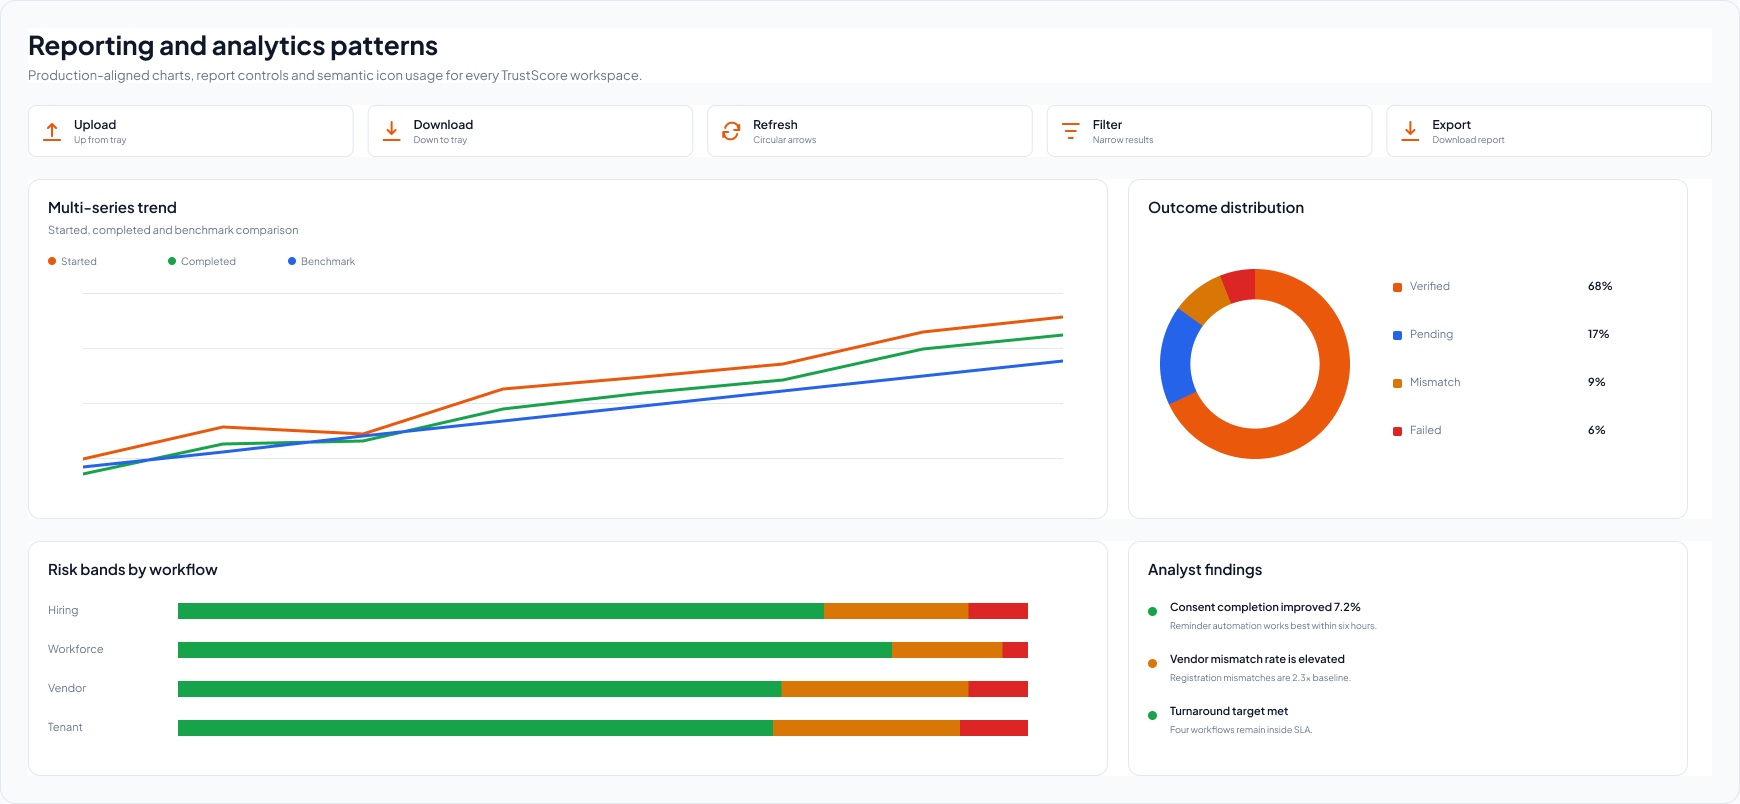
Task: Toggle the Started series legend
Action: point(72,261)
